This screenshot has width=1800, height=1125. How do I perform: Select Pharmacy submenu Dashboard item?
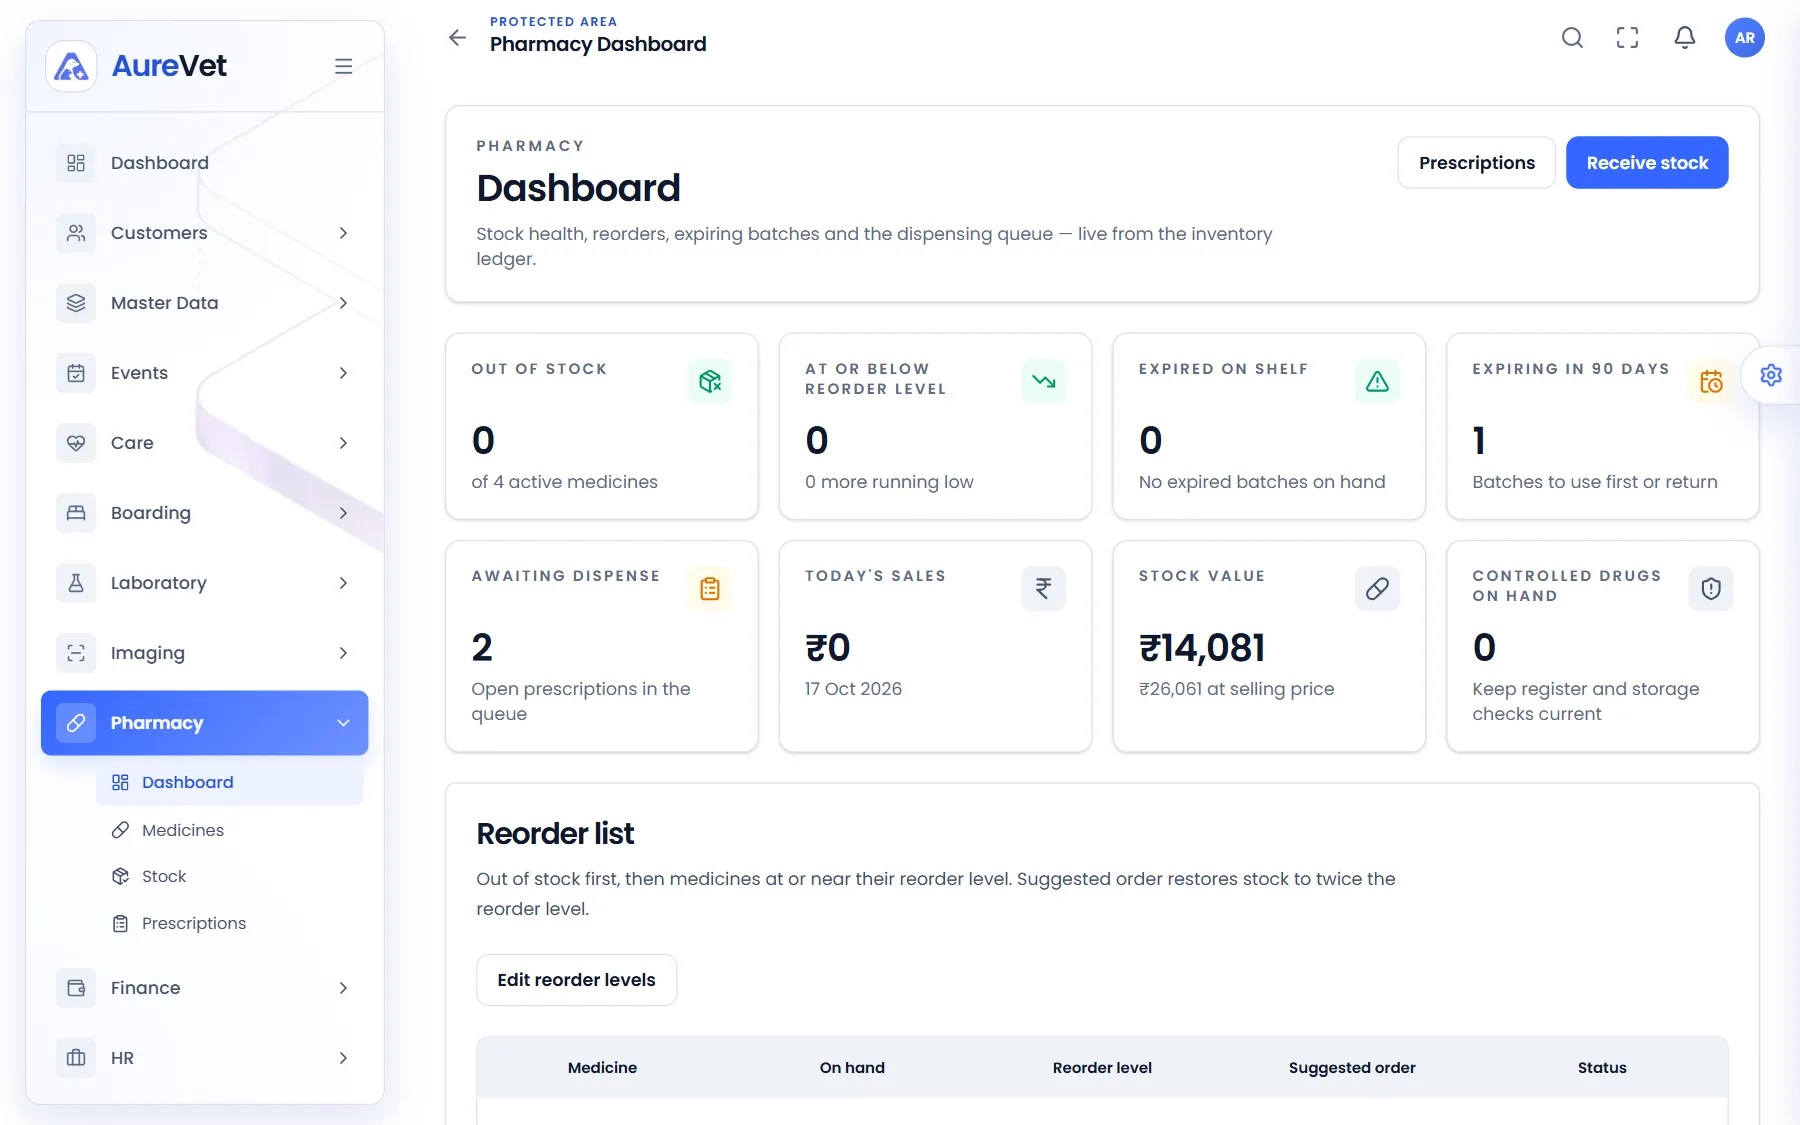pos(230,782)
